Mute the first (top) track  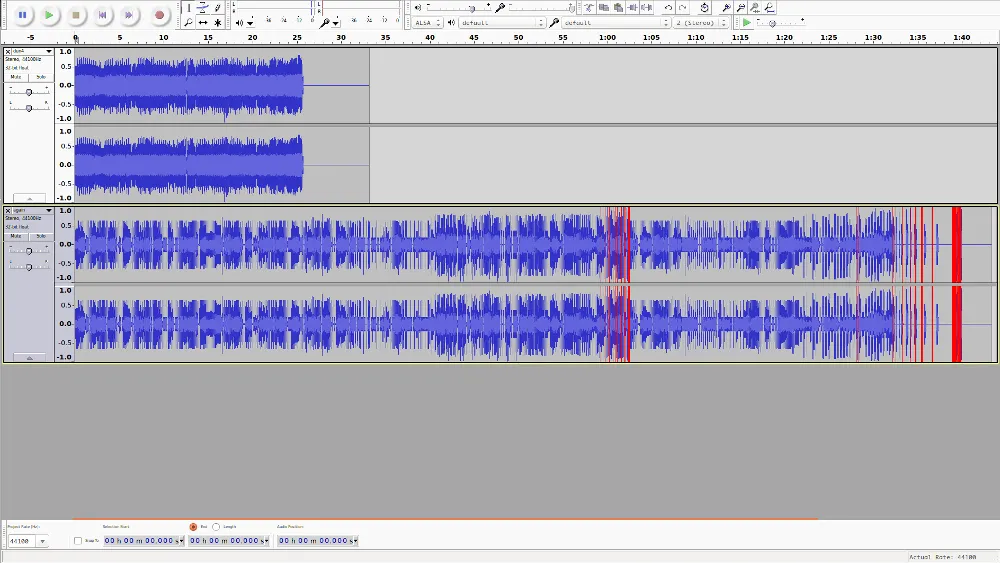tap(16, 77)
